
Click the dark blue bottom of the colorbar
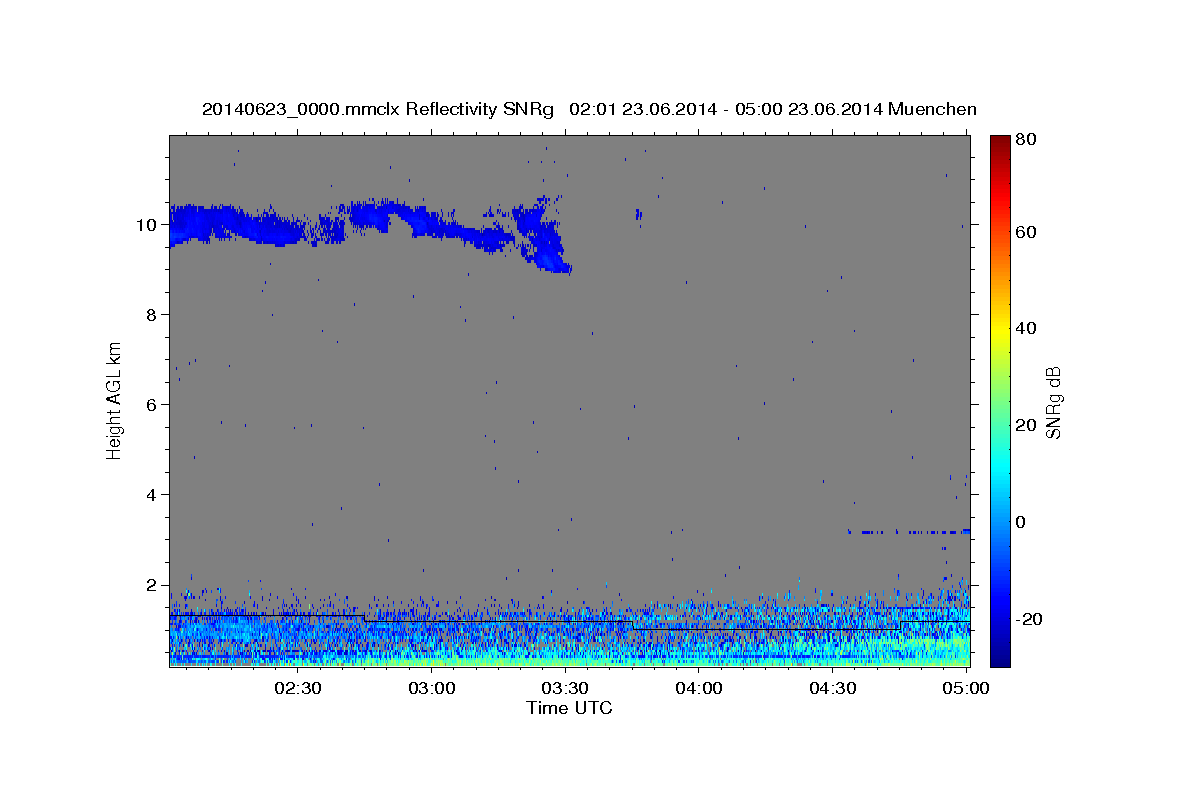[1000, 655]
